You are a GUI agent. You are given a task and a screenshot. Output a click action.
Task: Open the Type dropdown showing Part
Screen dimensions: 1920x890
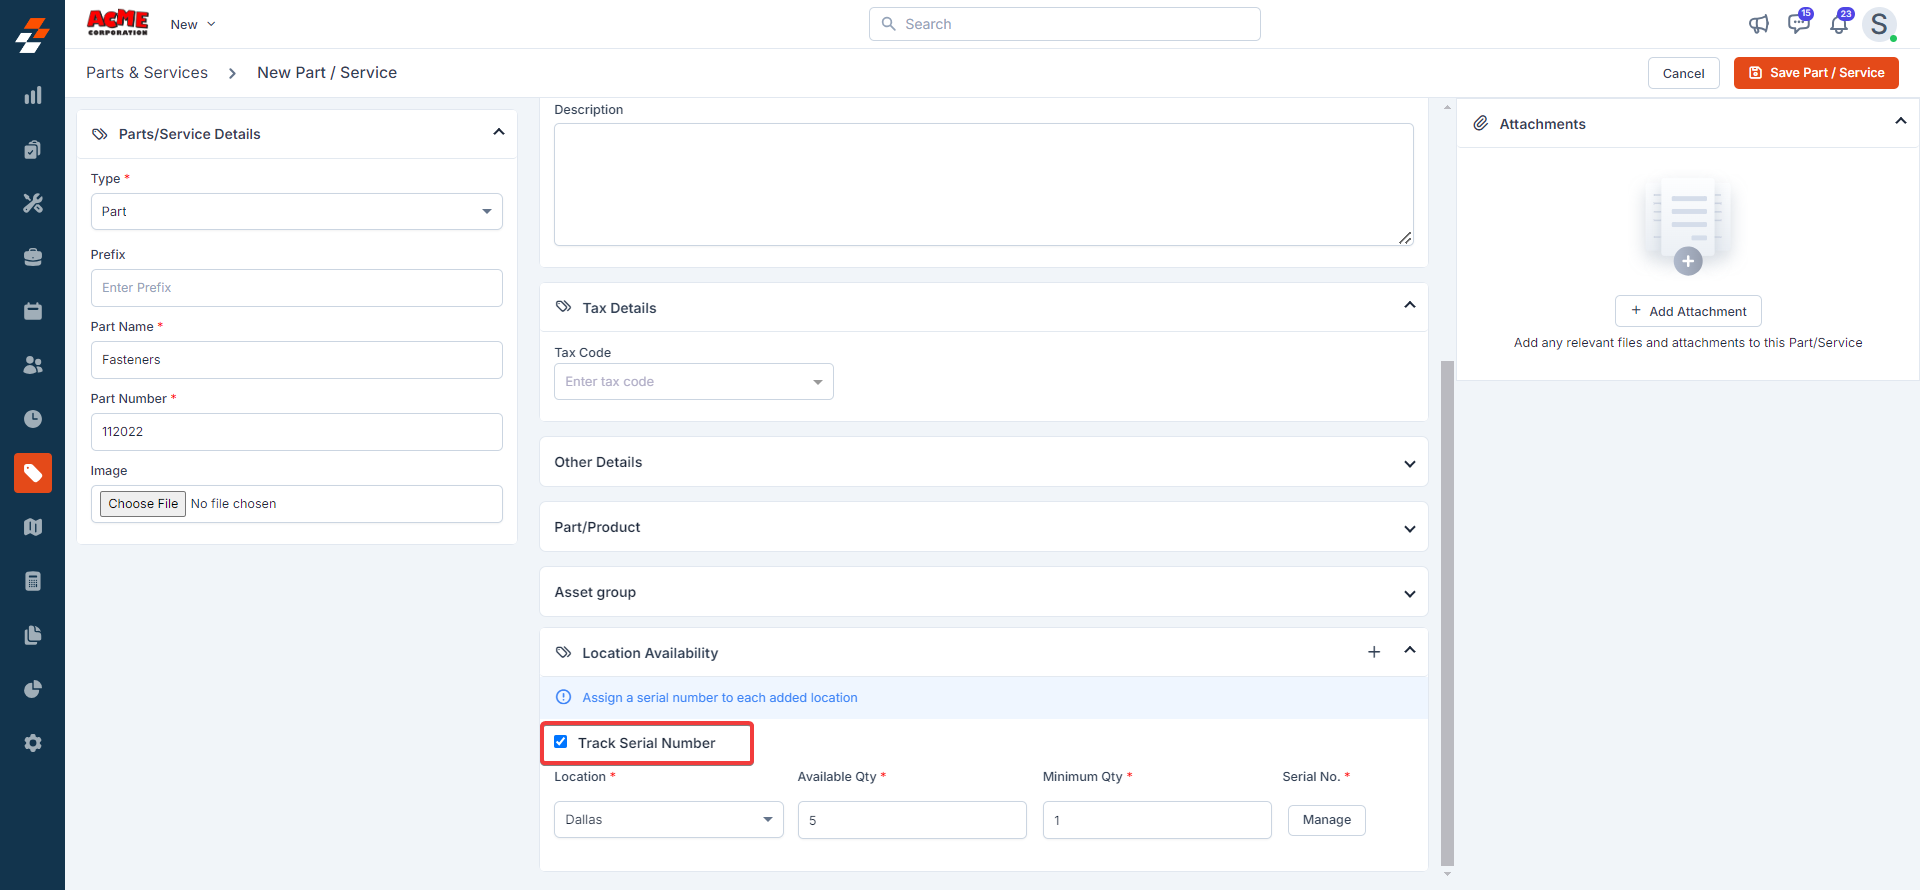coord(296,212)
